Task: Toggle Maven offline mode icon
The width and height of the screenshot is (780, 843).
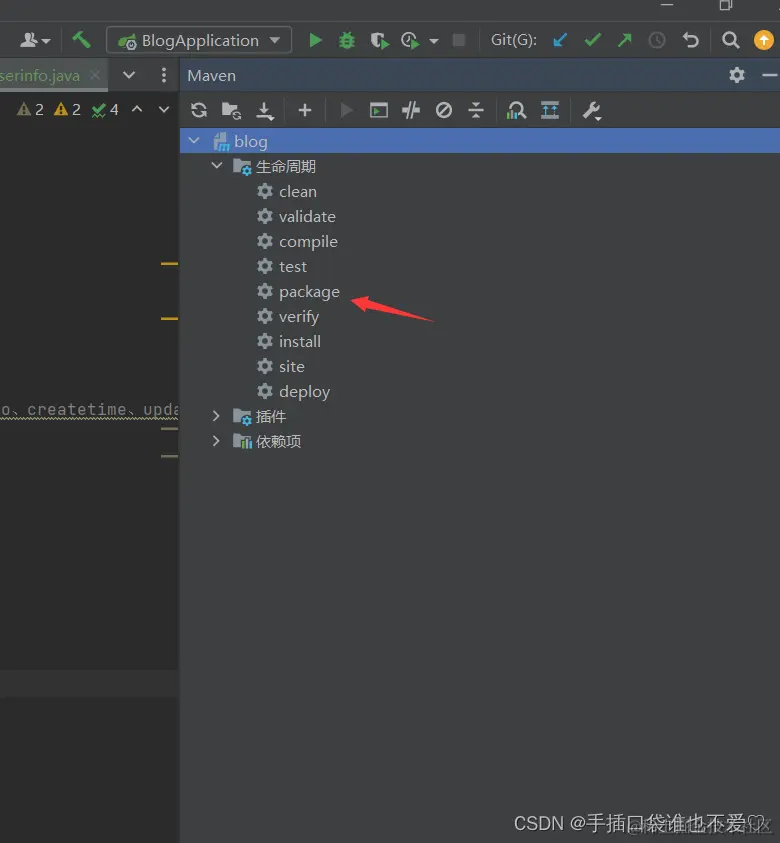Action: tap(411, 110)
